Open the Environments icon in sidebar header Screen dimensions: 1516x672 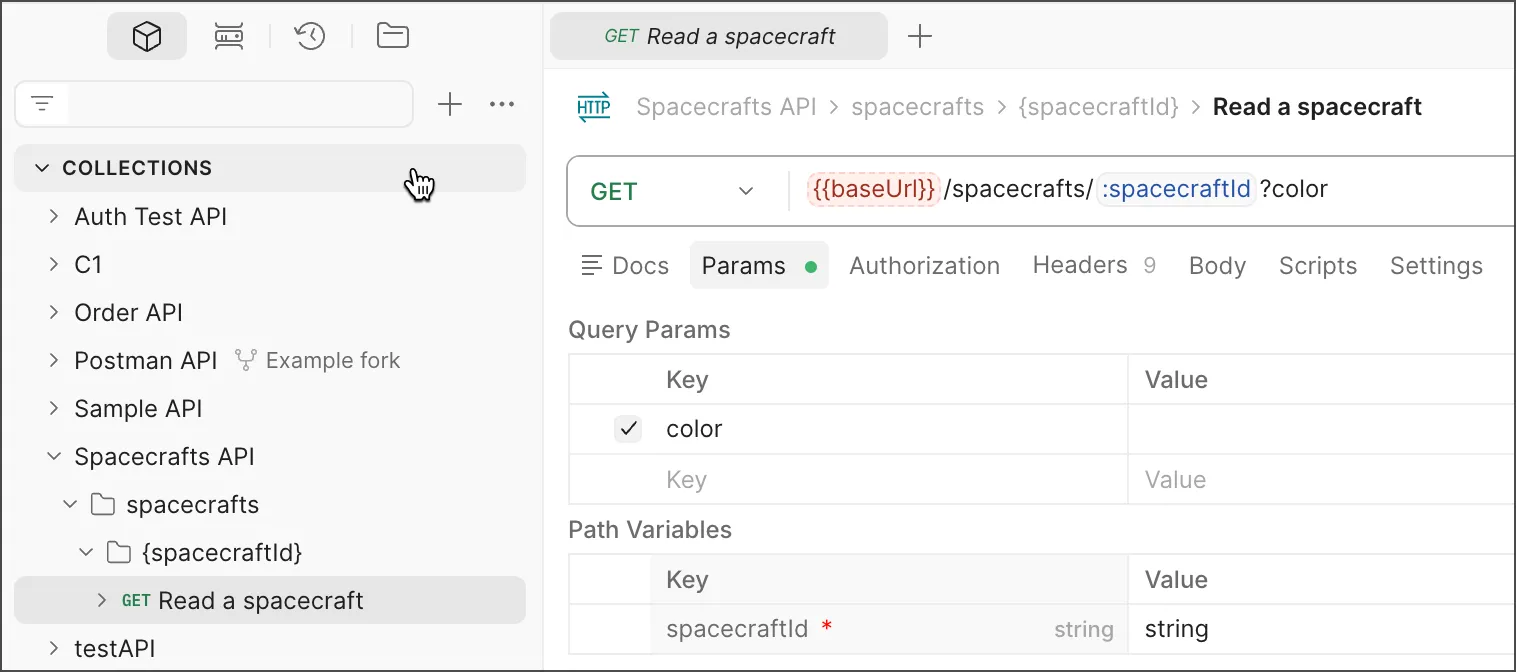click(x=229, y=37)
